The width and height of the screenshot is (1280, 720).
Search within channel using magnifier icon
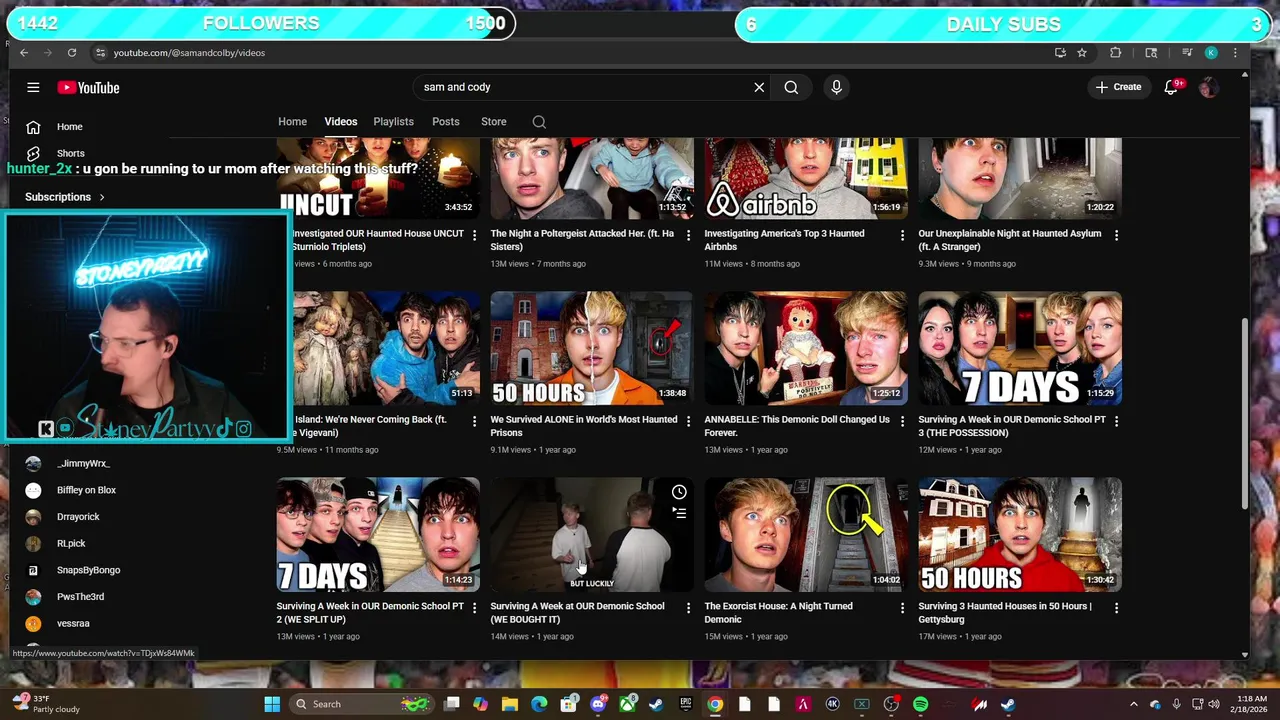(539, 122)
